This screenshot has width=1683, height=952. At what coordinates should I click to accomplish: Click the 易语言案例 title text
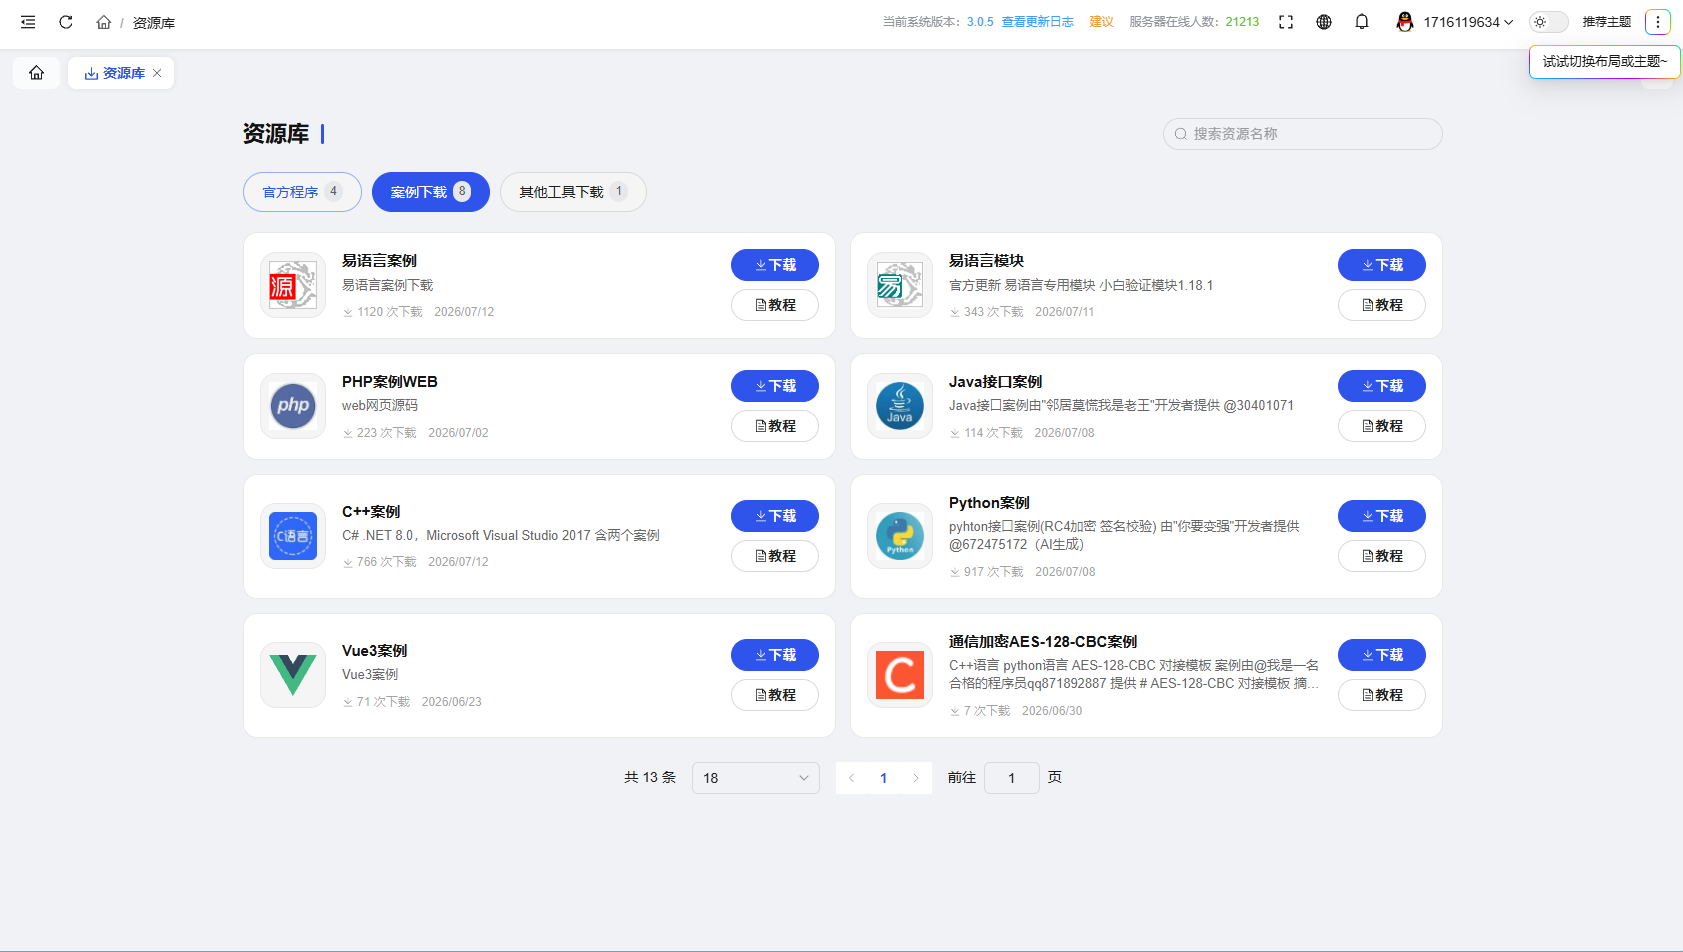379,261
